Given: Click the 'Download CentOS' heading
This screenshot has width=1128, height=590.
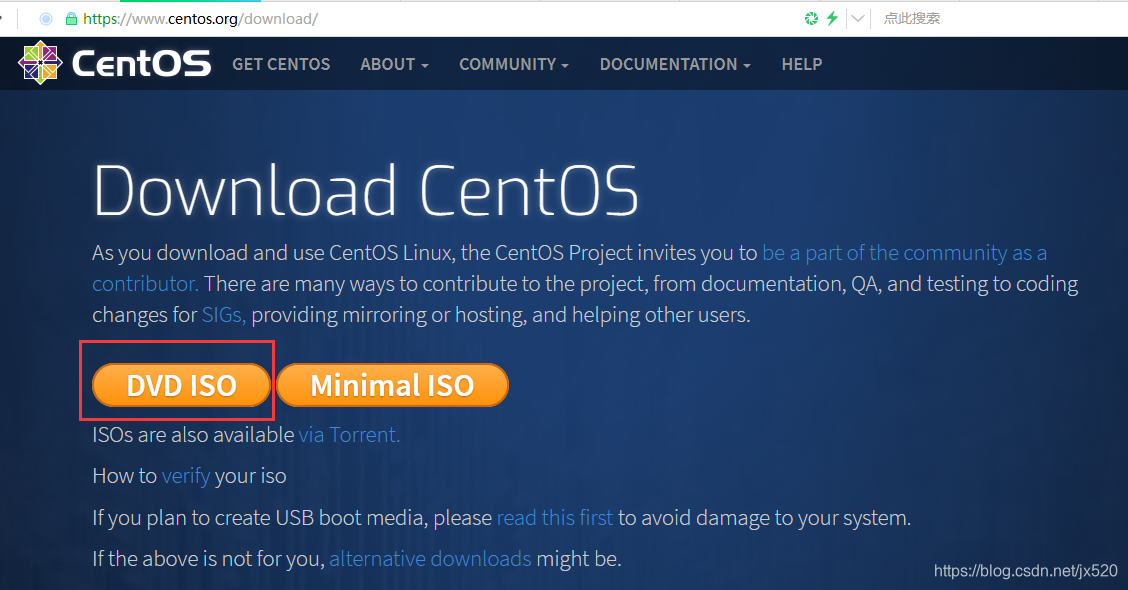Looking at the screenshot, I should [365, 190].
